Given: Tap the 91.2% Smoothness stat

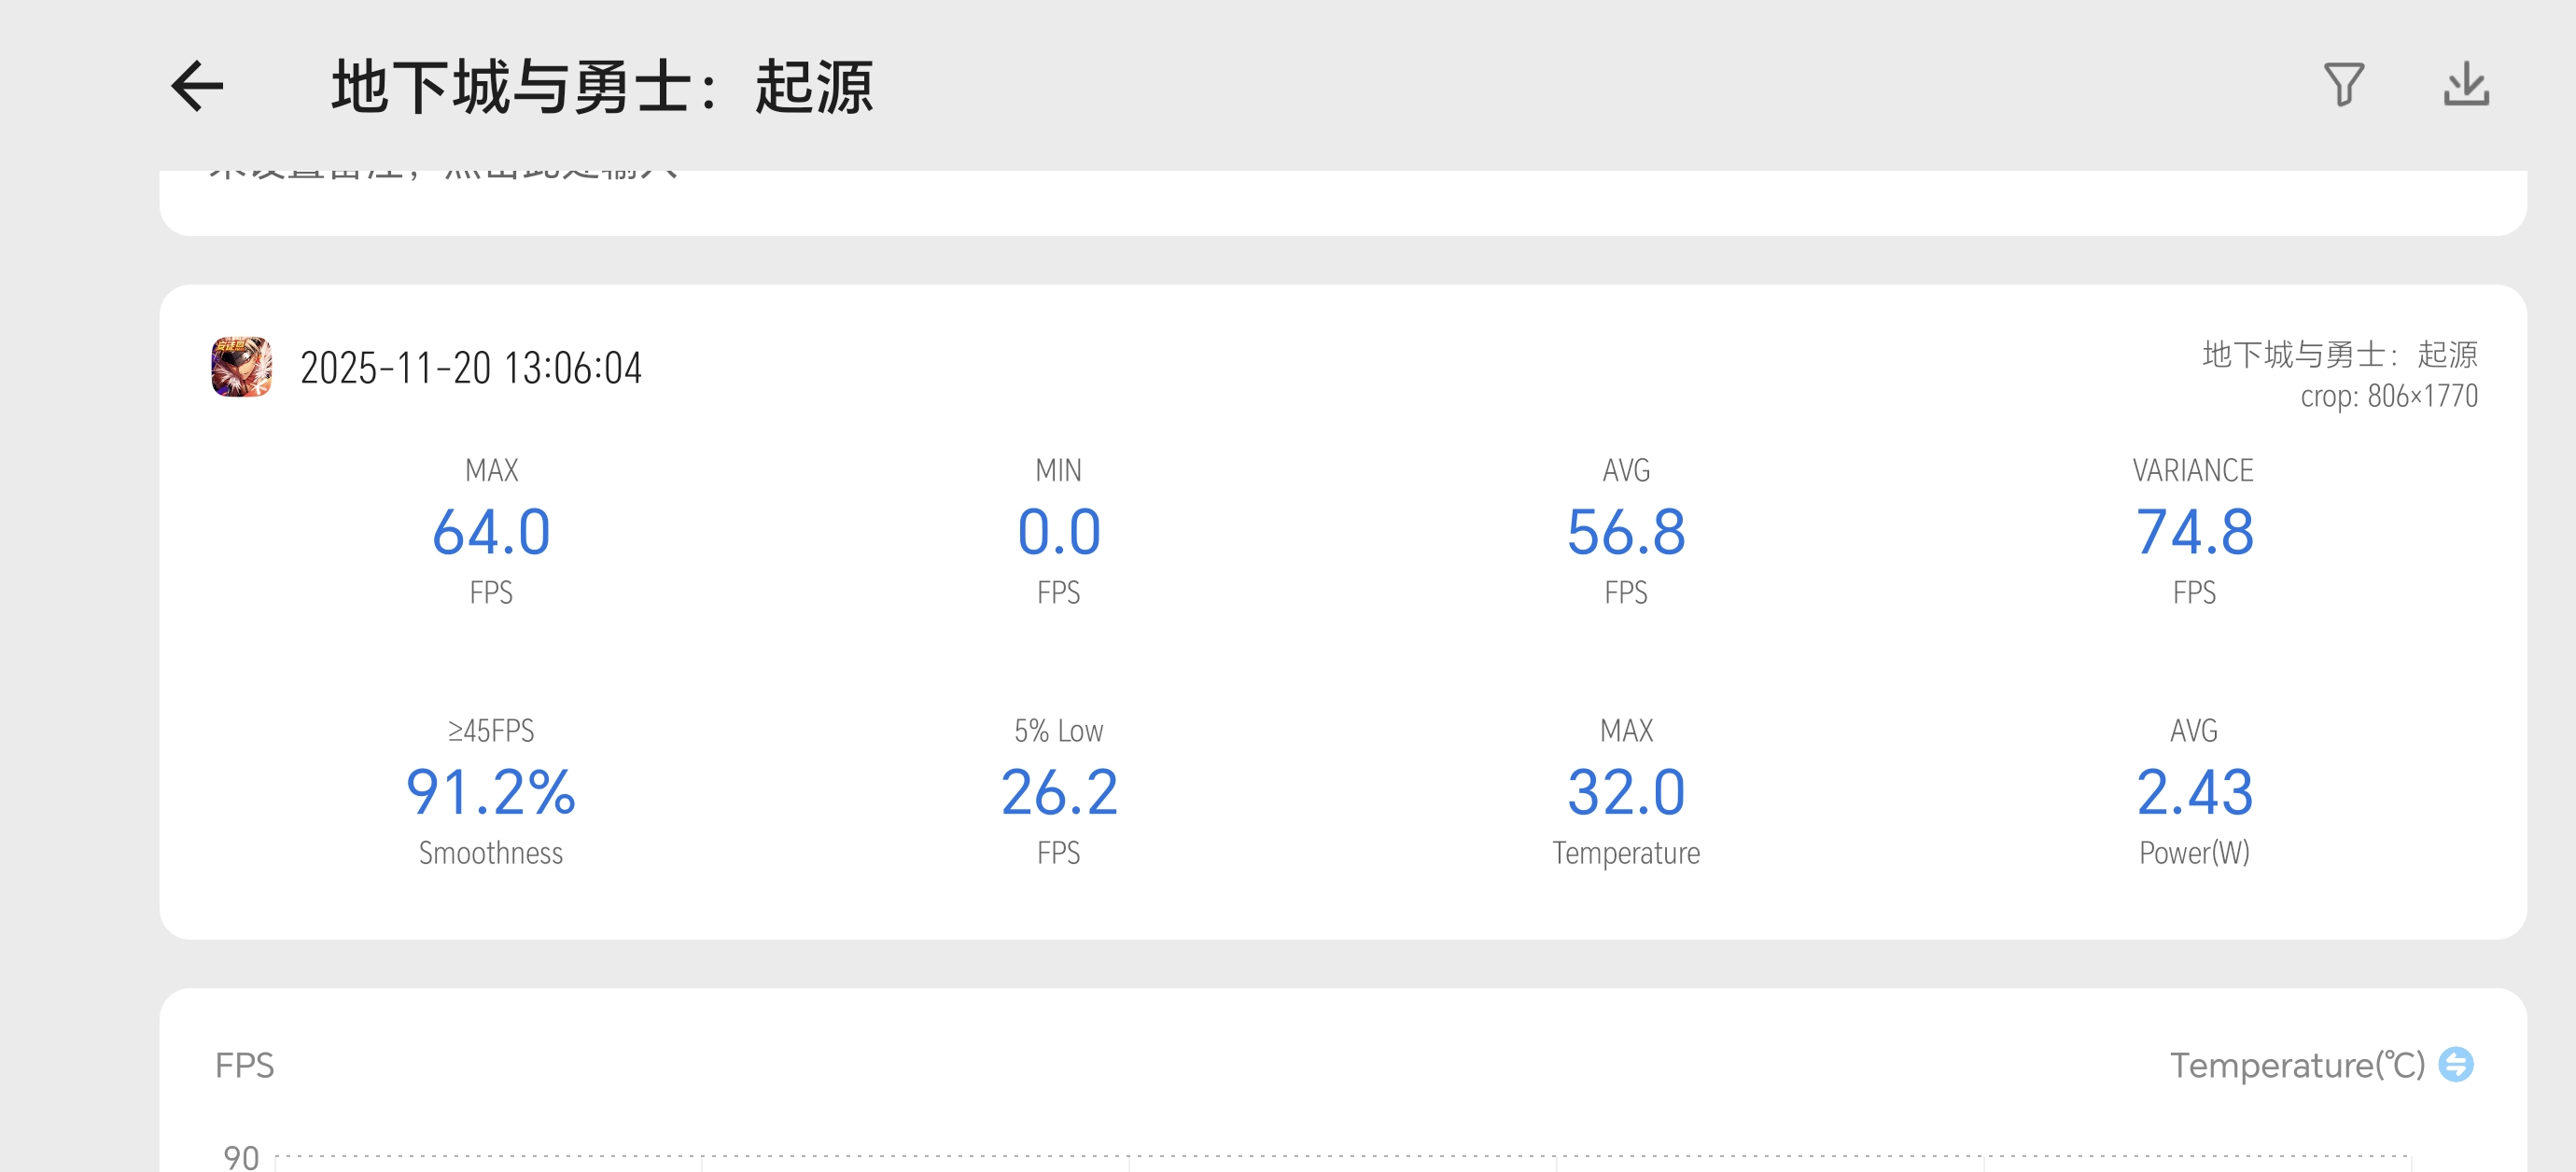Looking at the screenshot, I should 491,792.
